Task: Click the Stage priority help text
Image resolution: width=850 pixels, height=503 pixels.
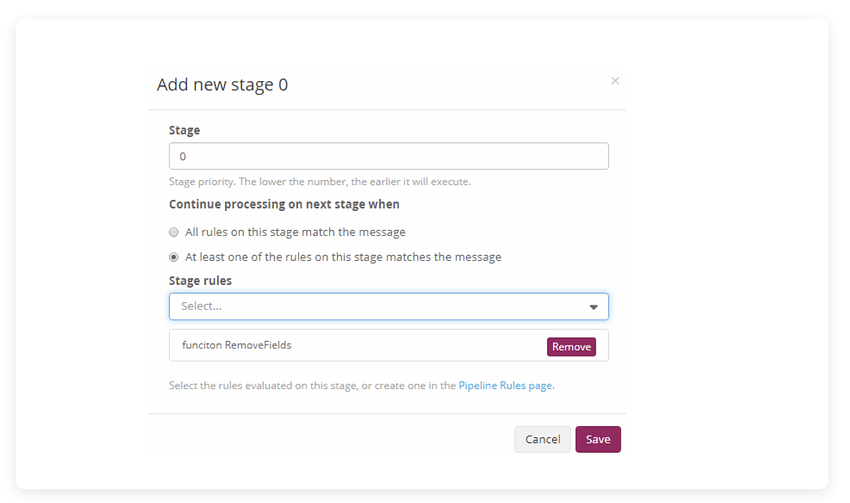Action: (320, 182)
